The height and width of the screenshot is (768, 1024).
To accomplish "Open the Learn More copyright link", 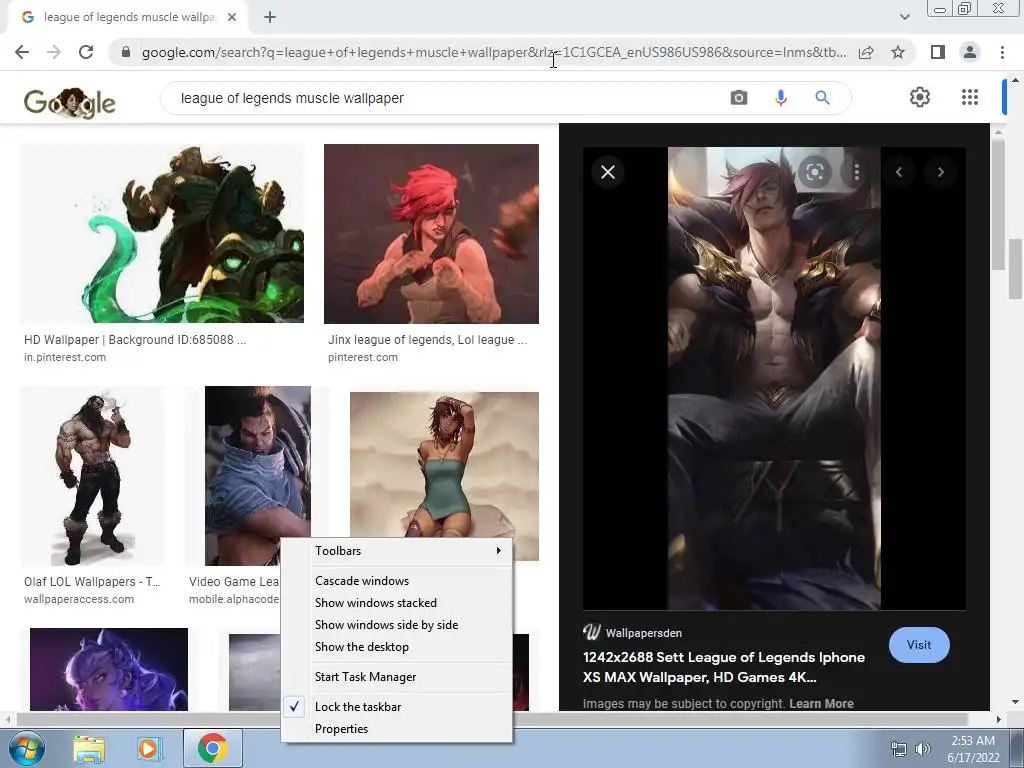I will pyautogui.click(x=821, y=703).
